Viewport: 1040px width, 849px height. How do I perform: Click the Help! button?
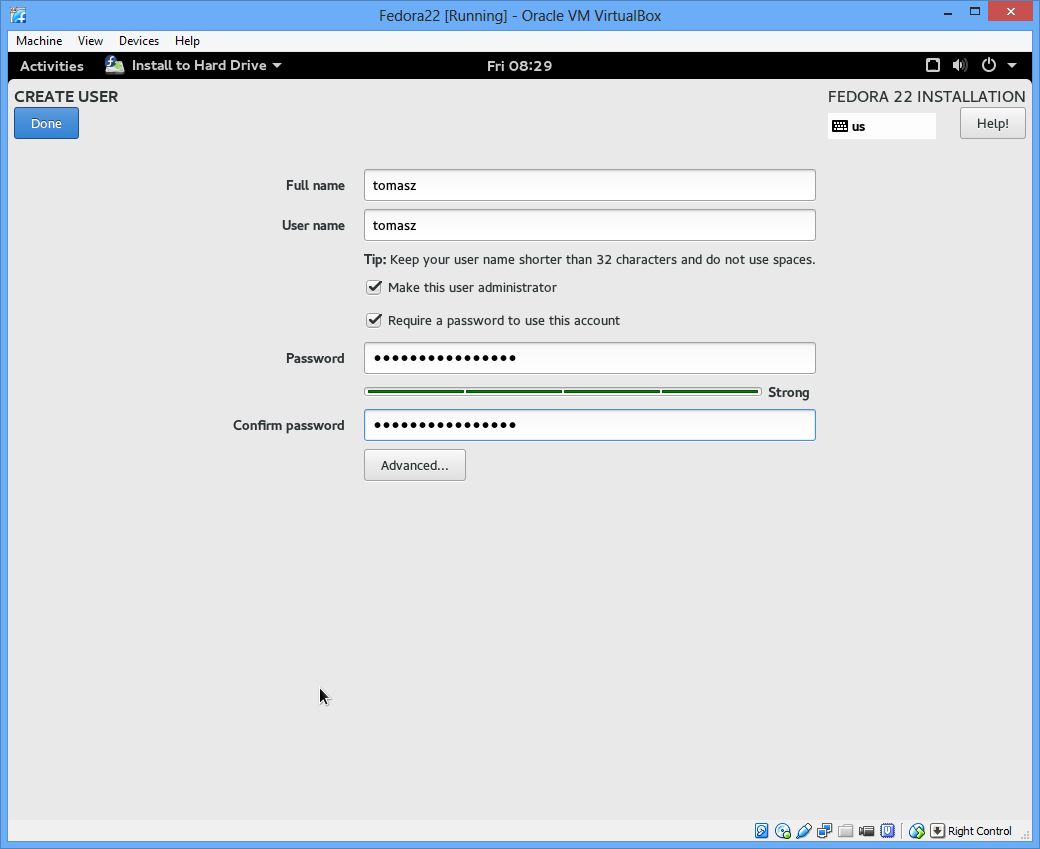click(992, 123)
